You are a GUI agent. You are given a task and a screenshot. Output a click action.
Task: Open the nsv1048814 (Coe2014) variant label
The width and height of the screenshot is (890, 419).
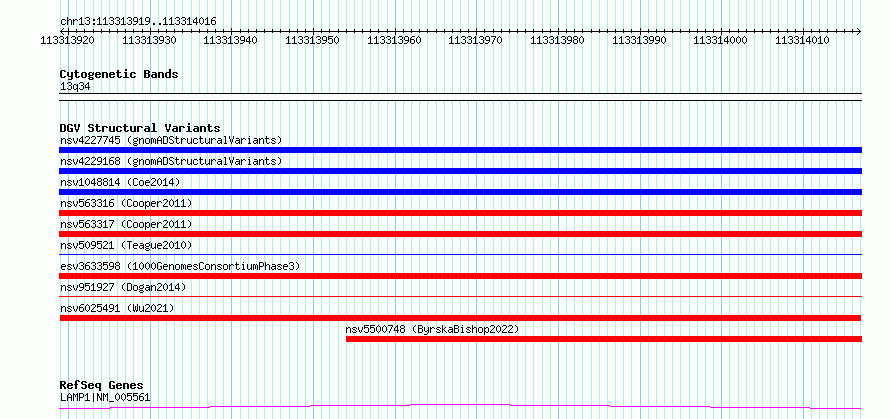(120, 182)
